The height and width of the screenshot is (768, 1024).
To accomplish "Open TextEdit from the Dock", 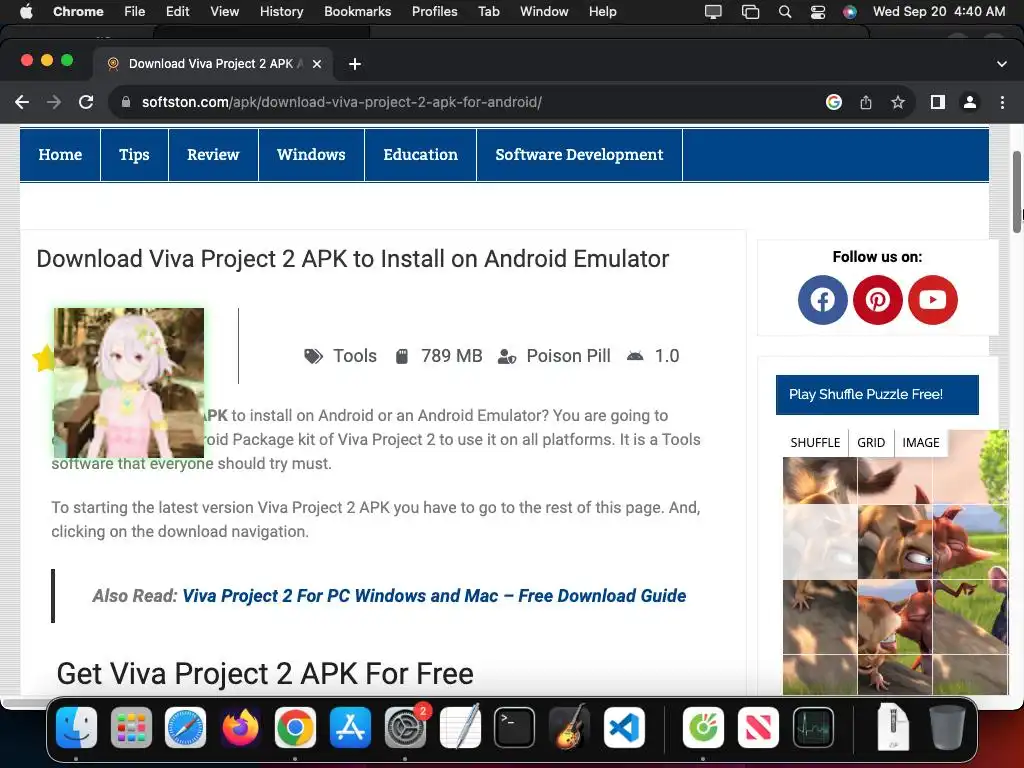I will pyautogui.click(x=460, y=727).
